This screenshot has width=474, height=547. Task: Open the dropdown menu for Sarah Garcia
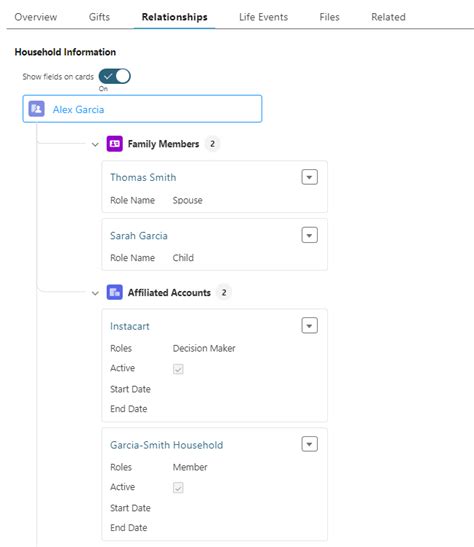[x=309, y=235]
